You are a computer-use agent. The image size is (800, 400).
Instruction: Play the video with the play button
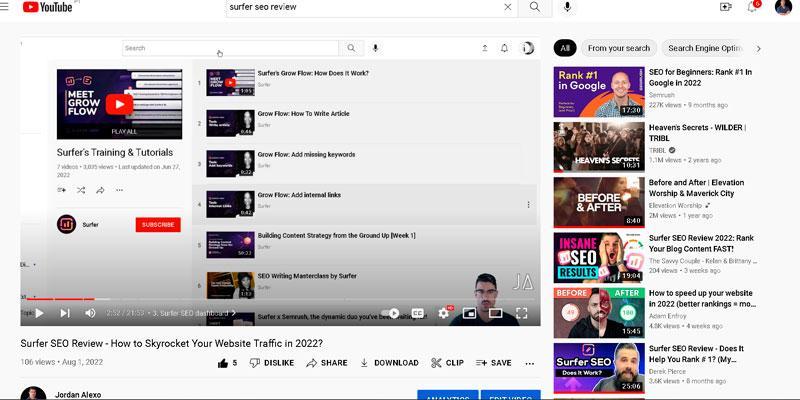[x=39, y=313]
